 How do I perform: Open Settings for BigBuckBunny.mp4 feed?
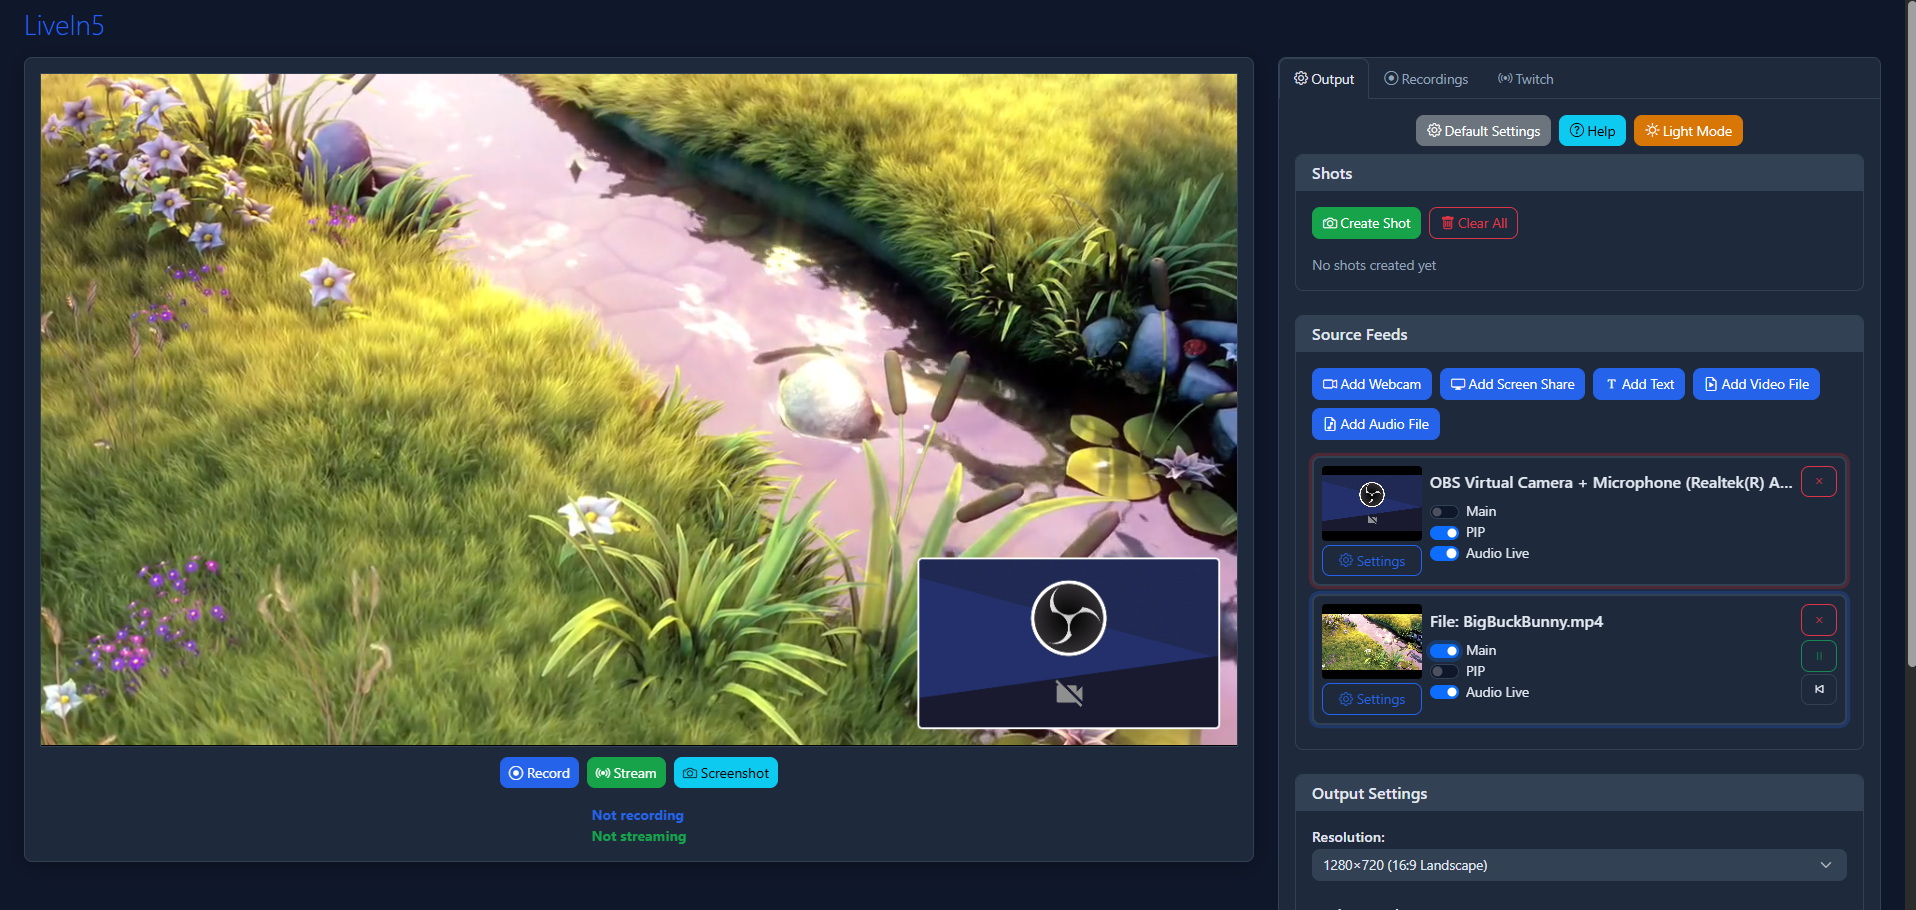pyautogui.click(x=1372, y=699)
